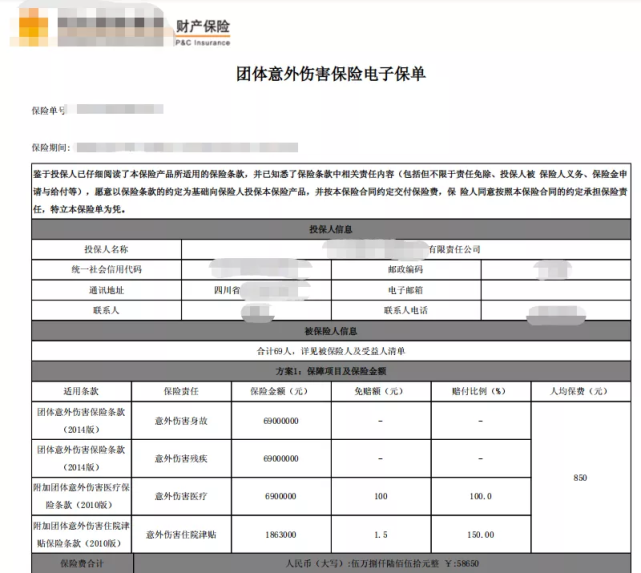Click the 适用条款 column header
Screen dimensions: 641x573
81,391
